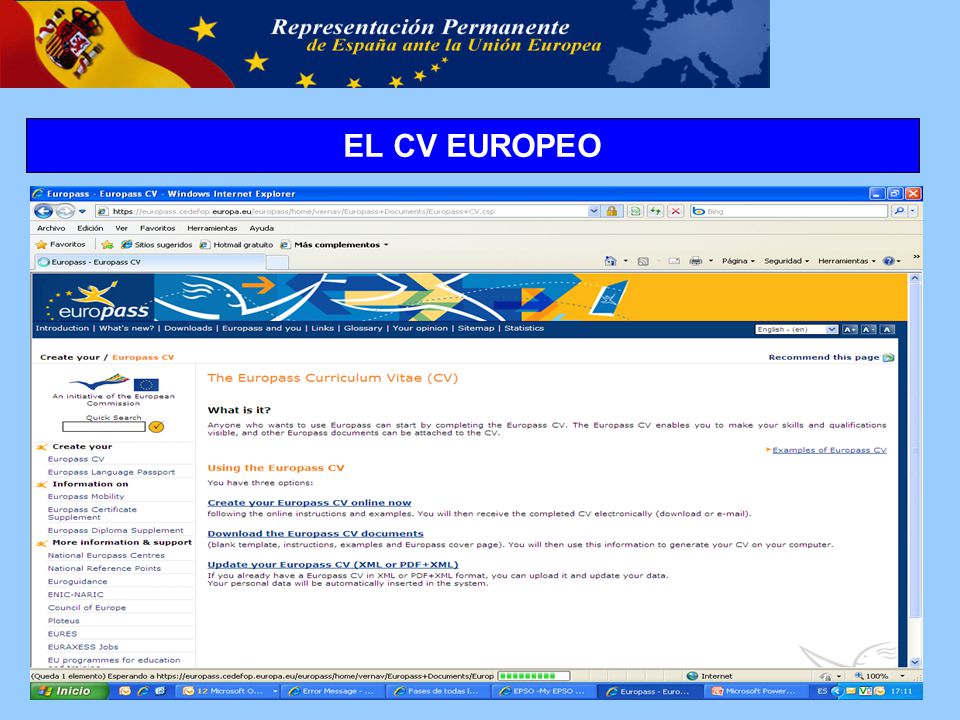Open the Sitemap link
Image resolution: width=960 pixels, height=720 pixels.
(x=476, y=328)
